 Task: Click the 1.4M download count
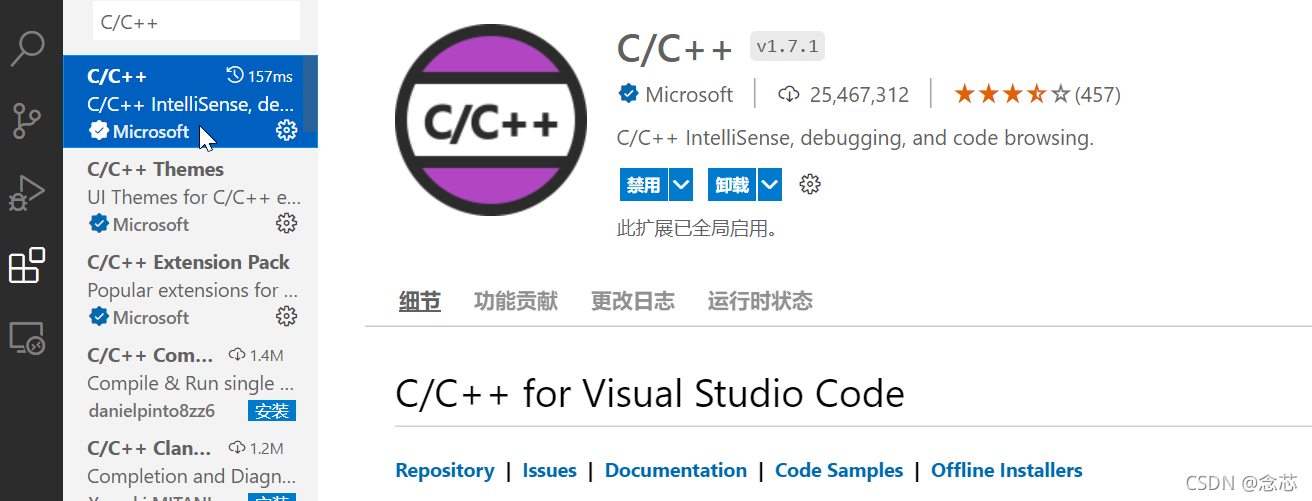(x=256, y=355)
